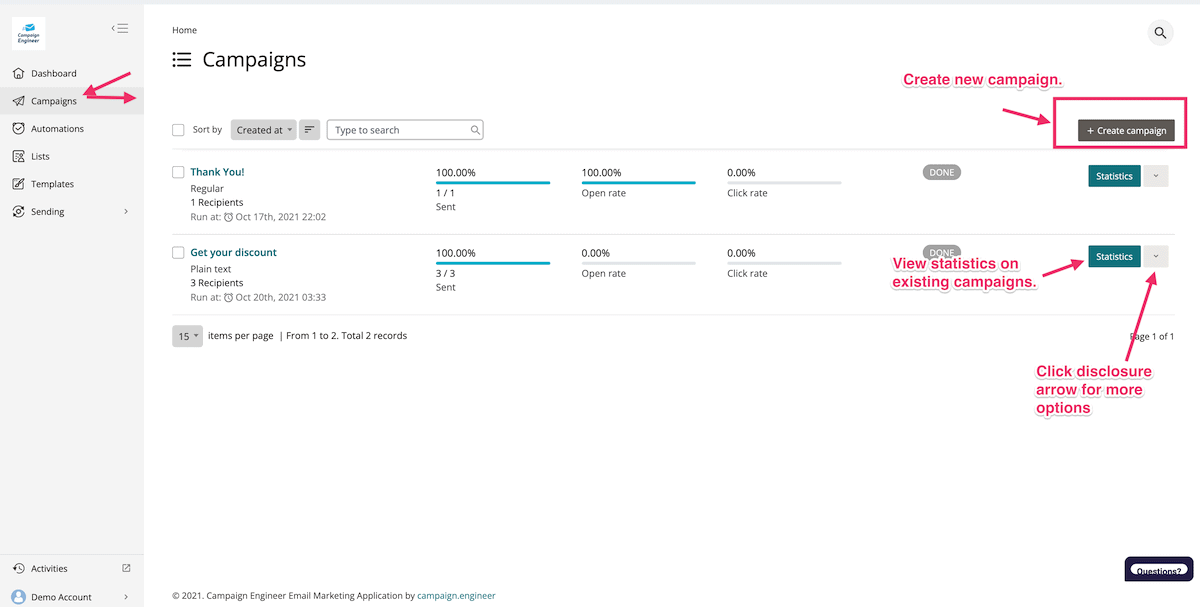The image size is (1200, 607).
Task: Expand more options for Get your discount
Action: (1156, 257)
